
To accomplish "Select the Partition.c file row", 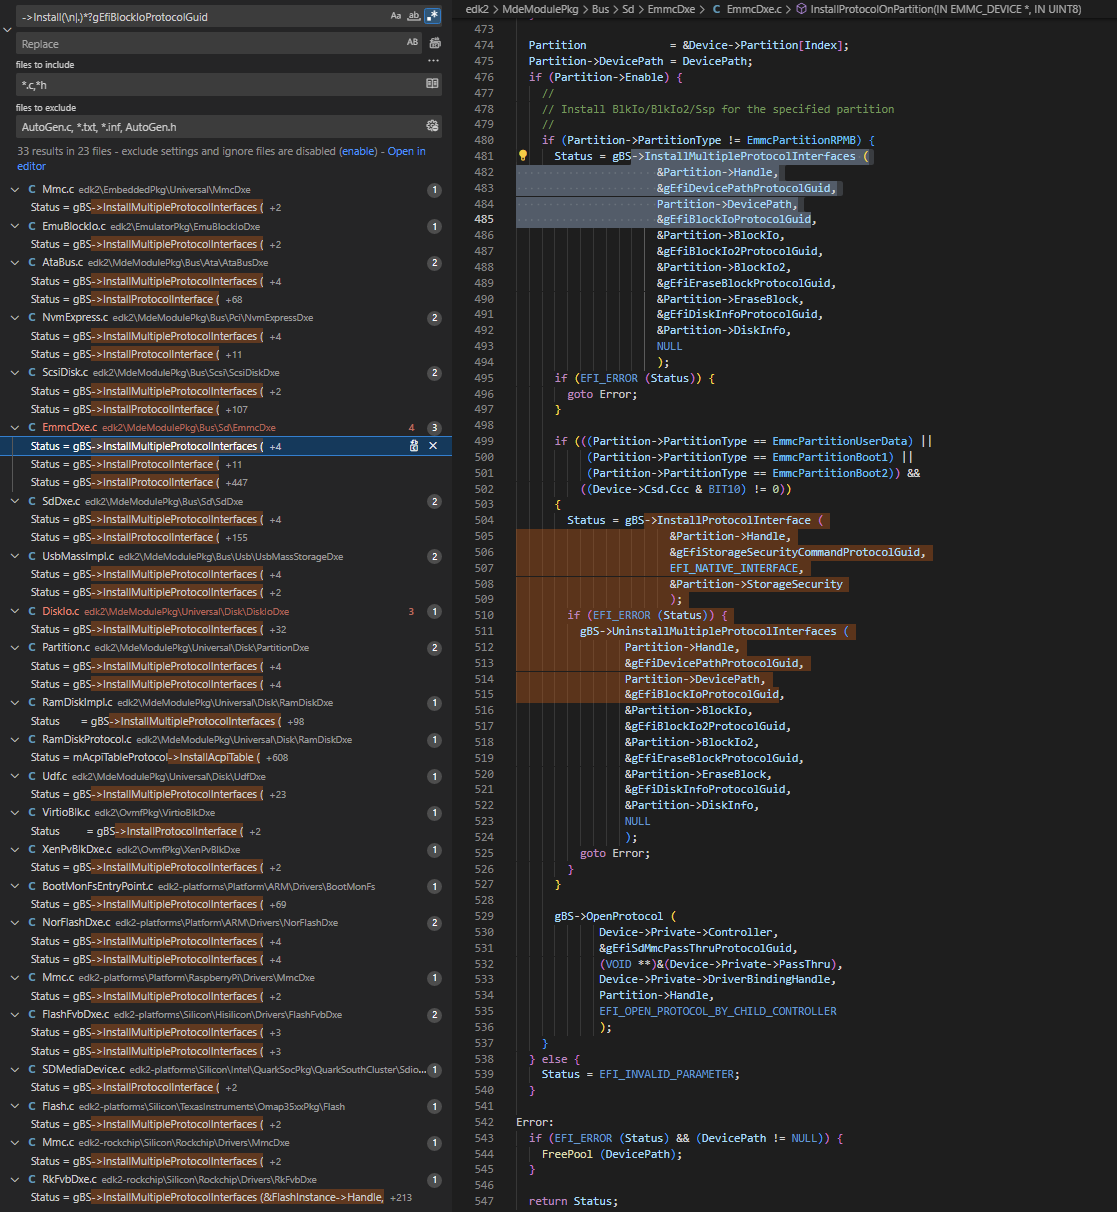I will 226,648.
